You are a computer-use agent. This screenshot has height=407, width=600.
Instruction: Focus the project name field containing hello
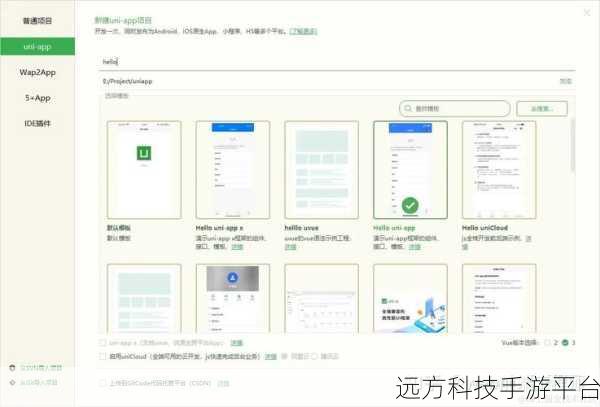[337, 61]
